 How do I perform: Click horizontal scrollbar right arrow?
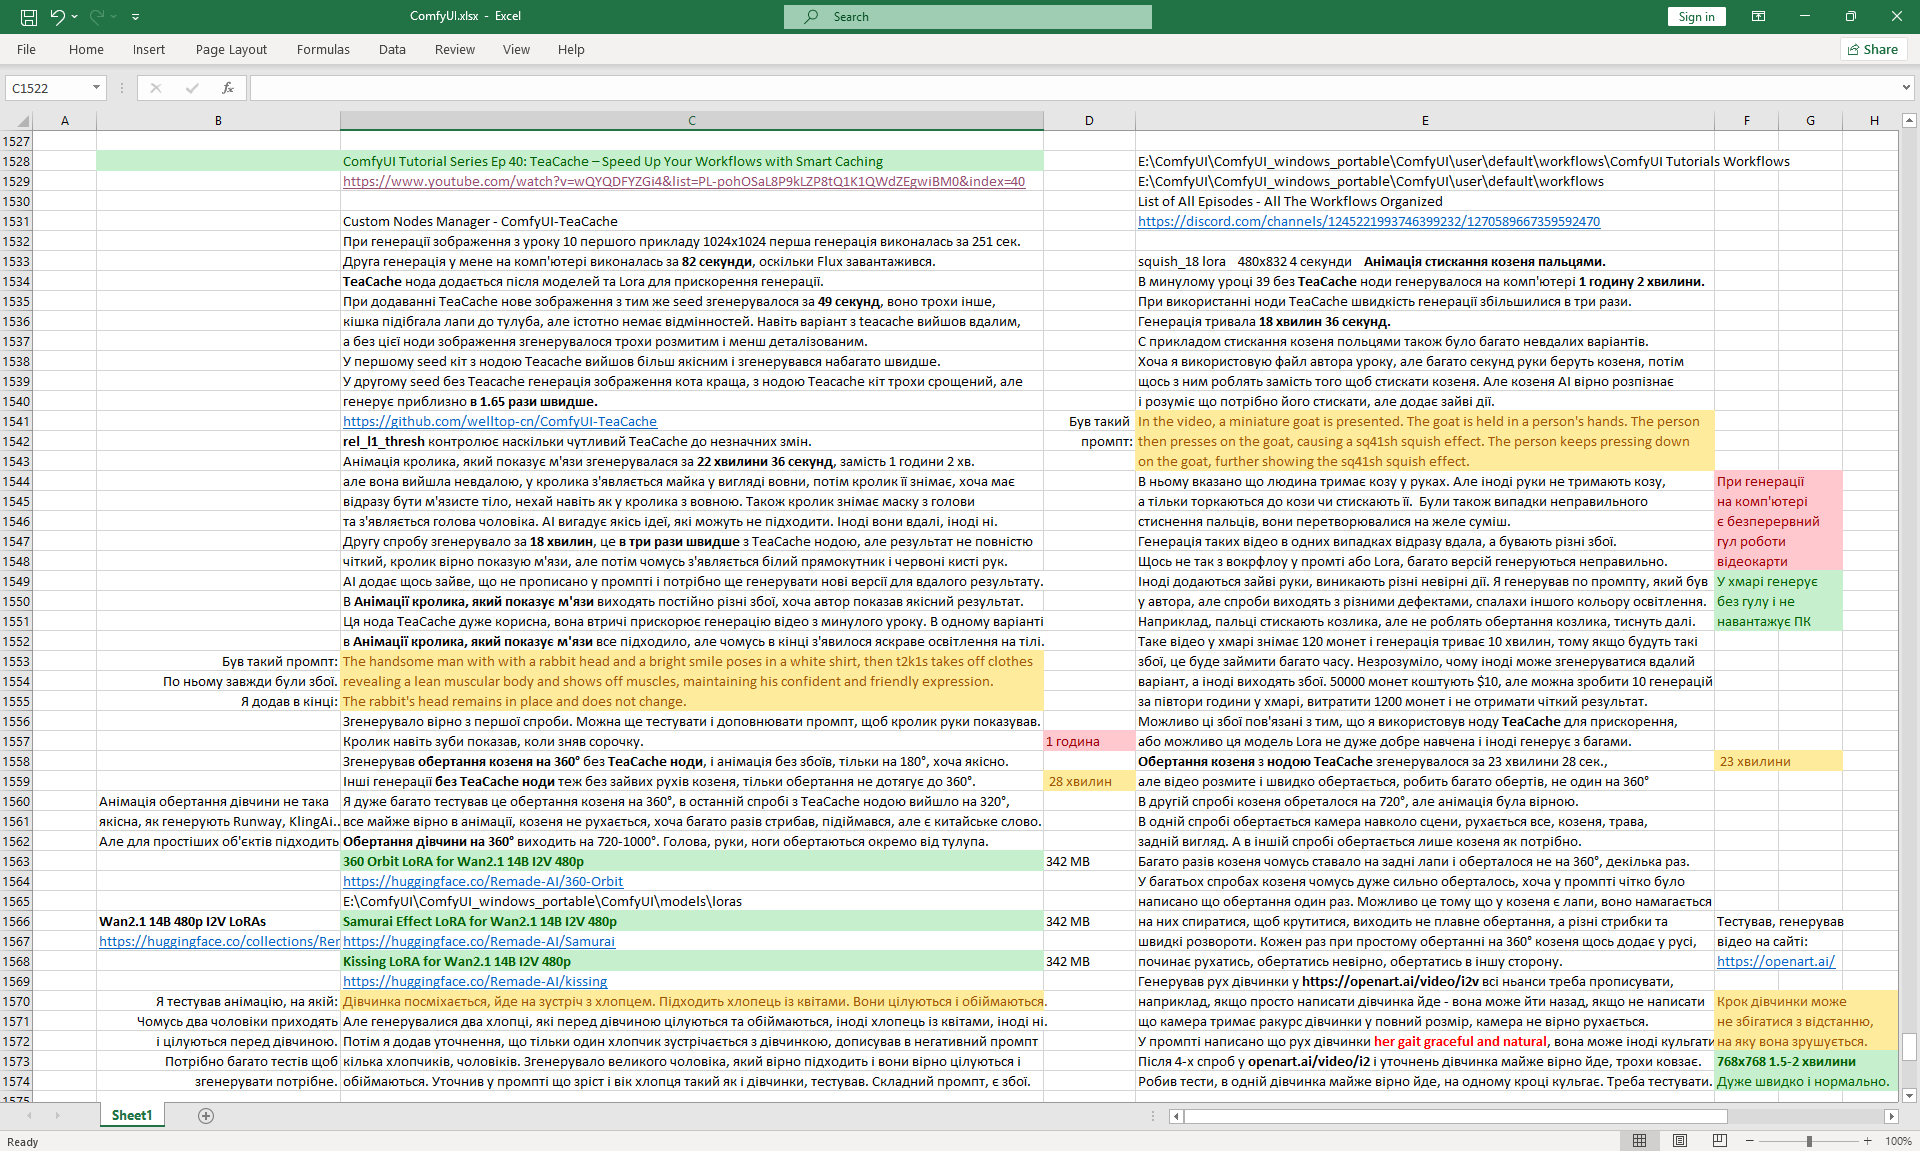click(1890, 1116)
